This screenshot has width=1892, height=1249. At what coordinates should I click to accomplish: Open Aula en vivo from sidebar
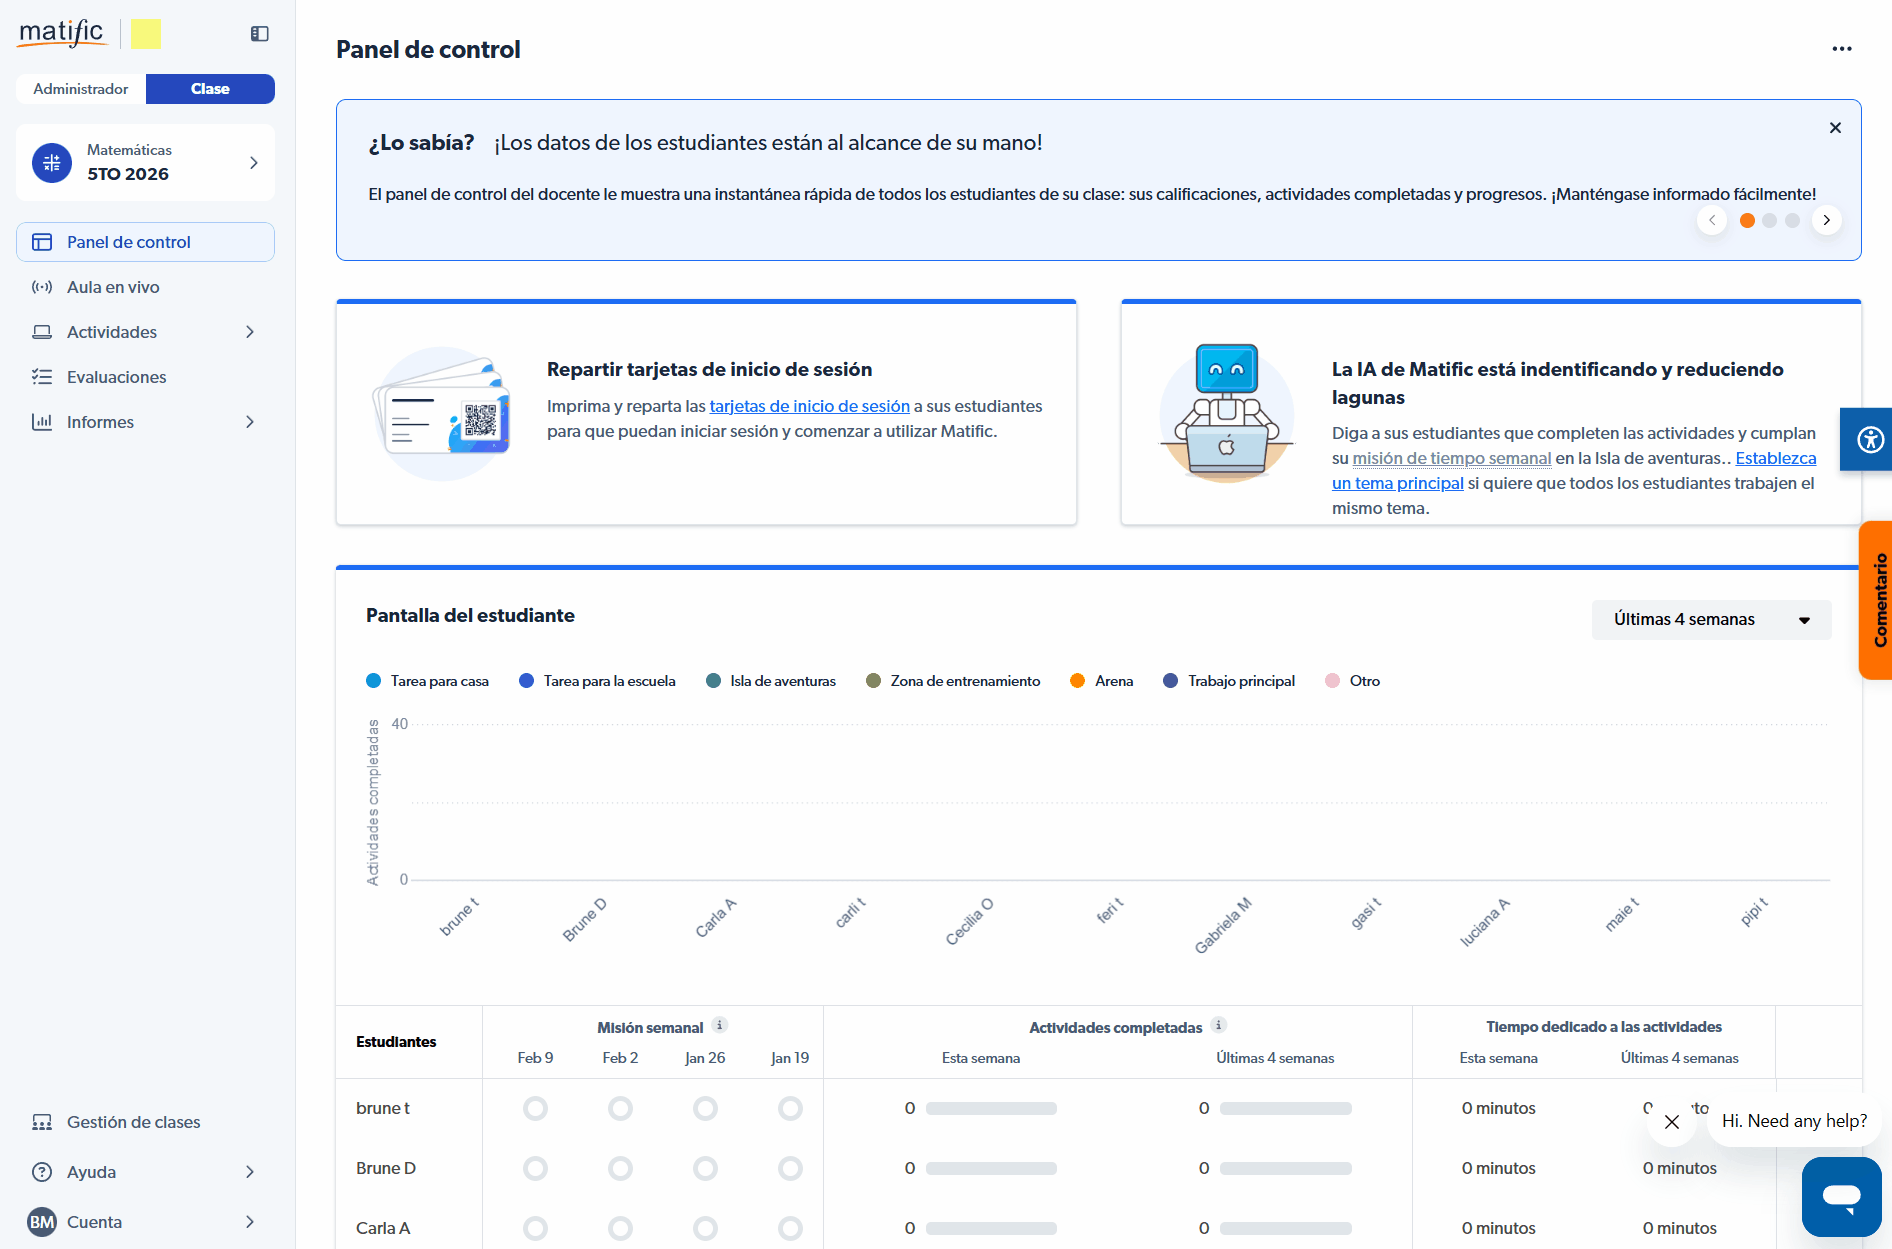point(113,287)
